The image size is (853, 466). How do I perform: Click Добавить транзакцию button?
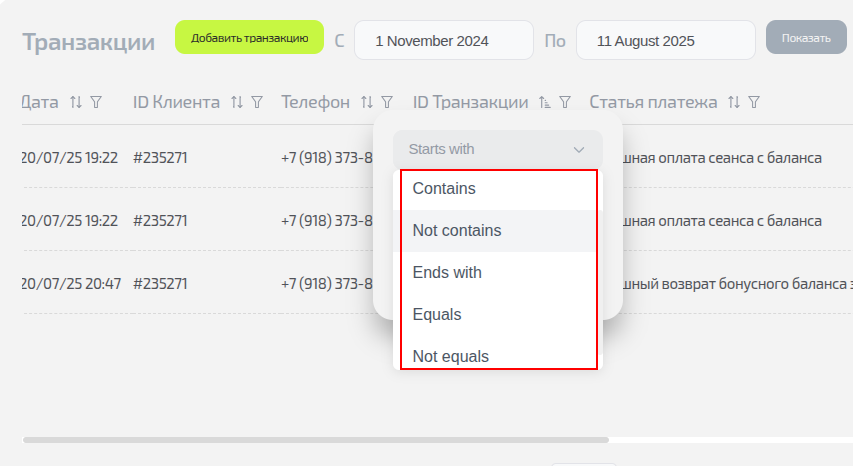click(249, 38)
